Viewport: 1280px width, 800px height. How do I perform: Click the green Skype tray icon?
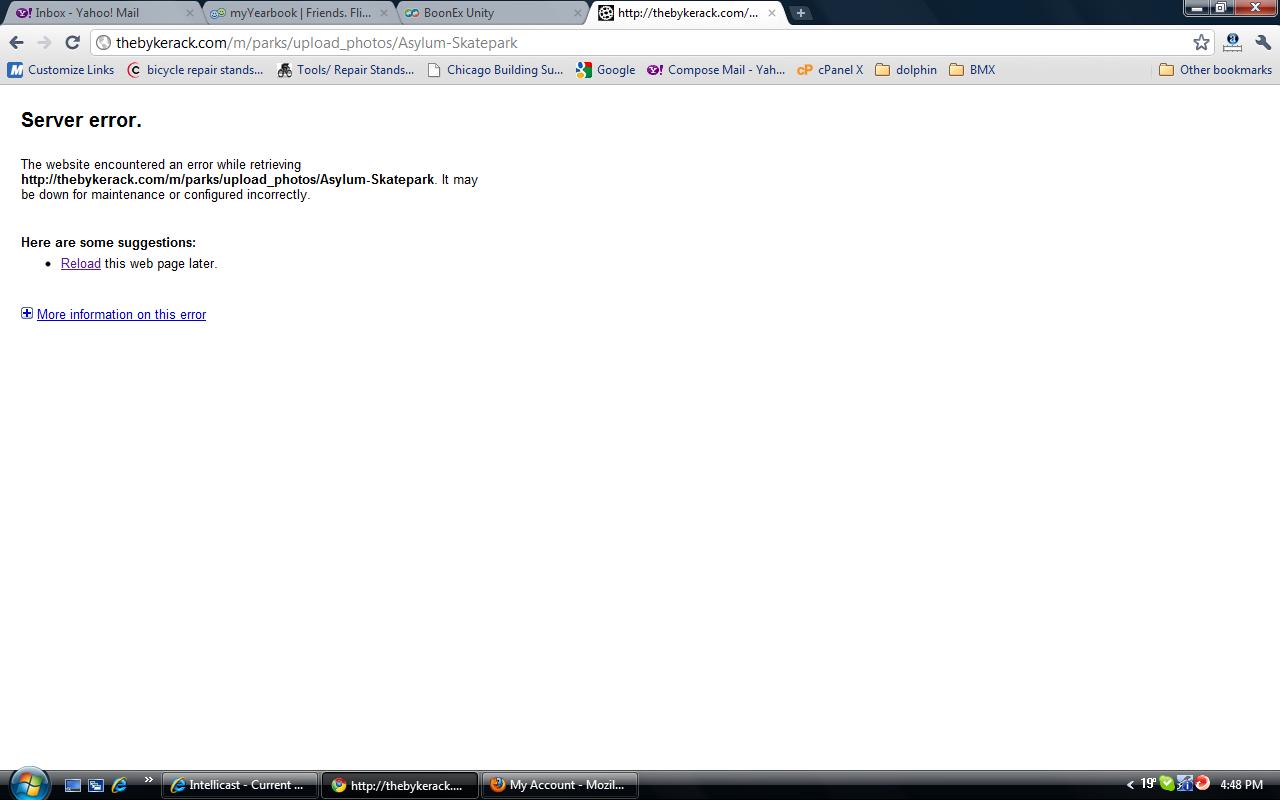click(1166, 784)
